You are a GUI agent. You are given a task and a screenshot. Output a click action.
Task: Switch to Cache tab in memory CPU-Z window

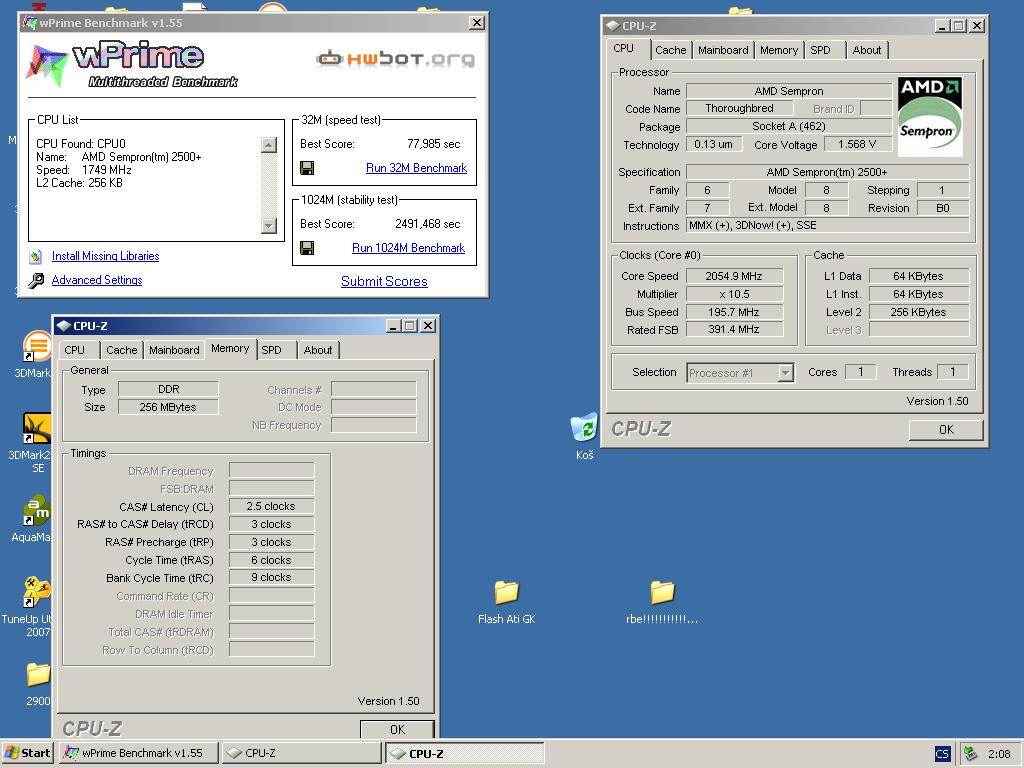pos(121,350)
